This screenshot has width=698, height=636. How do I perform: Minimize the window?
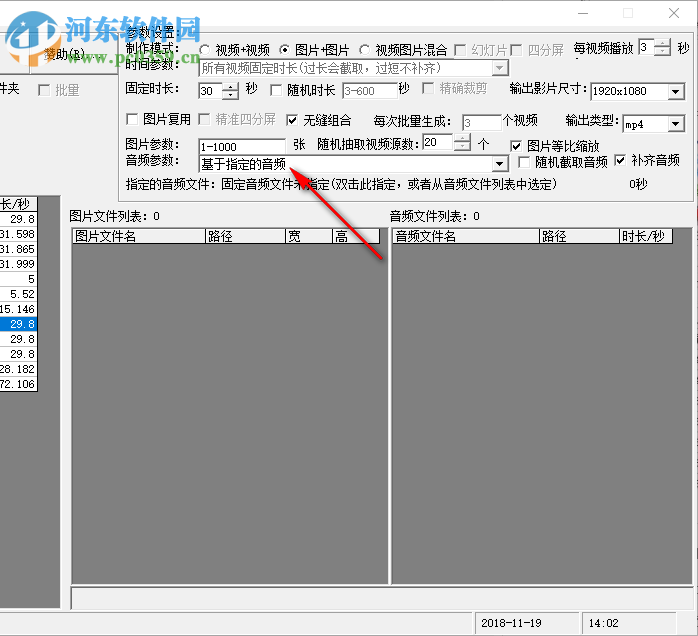click(583, 13)
